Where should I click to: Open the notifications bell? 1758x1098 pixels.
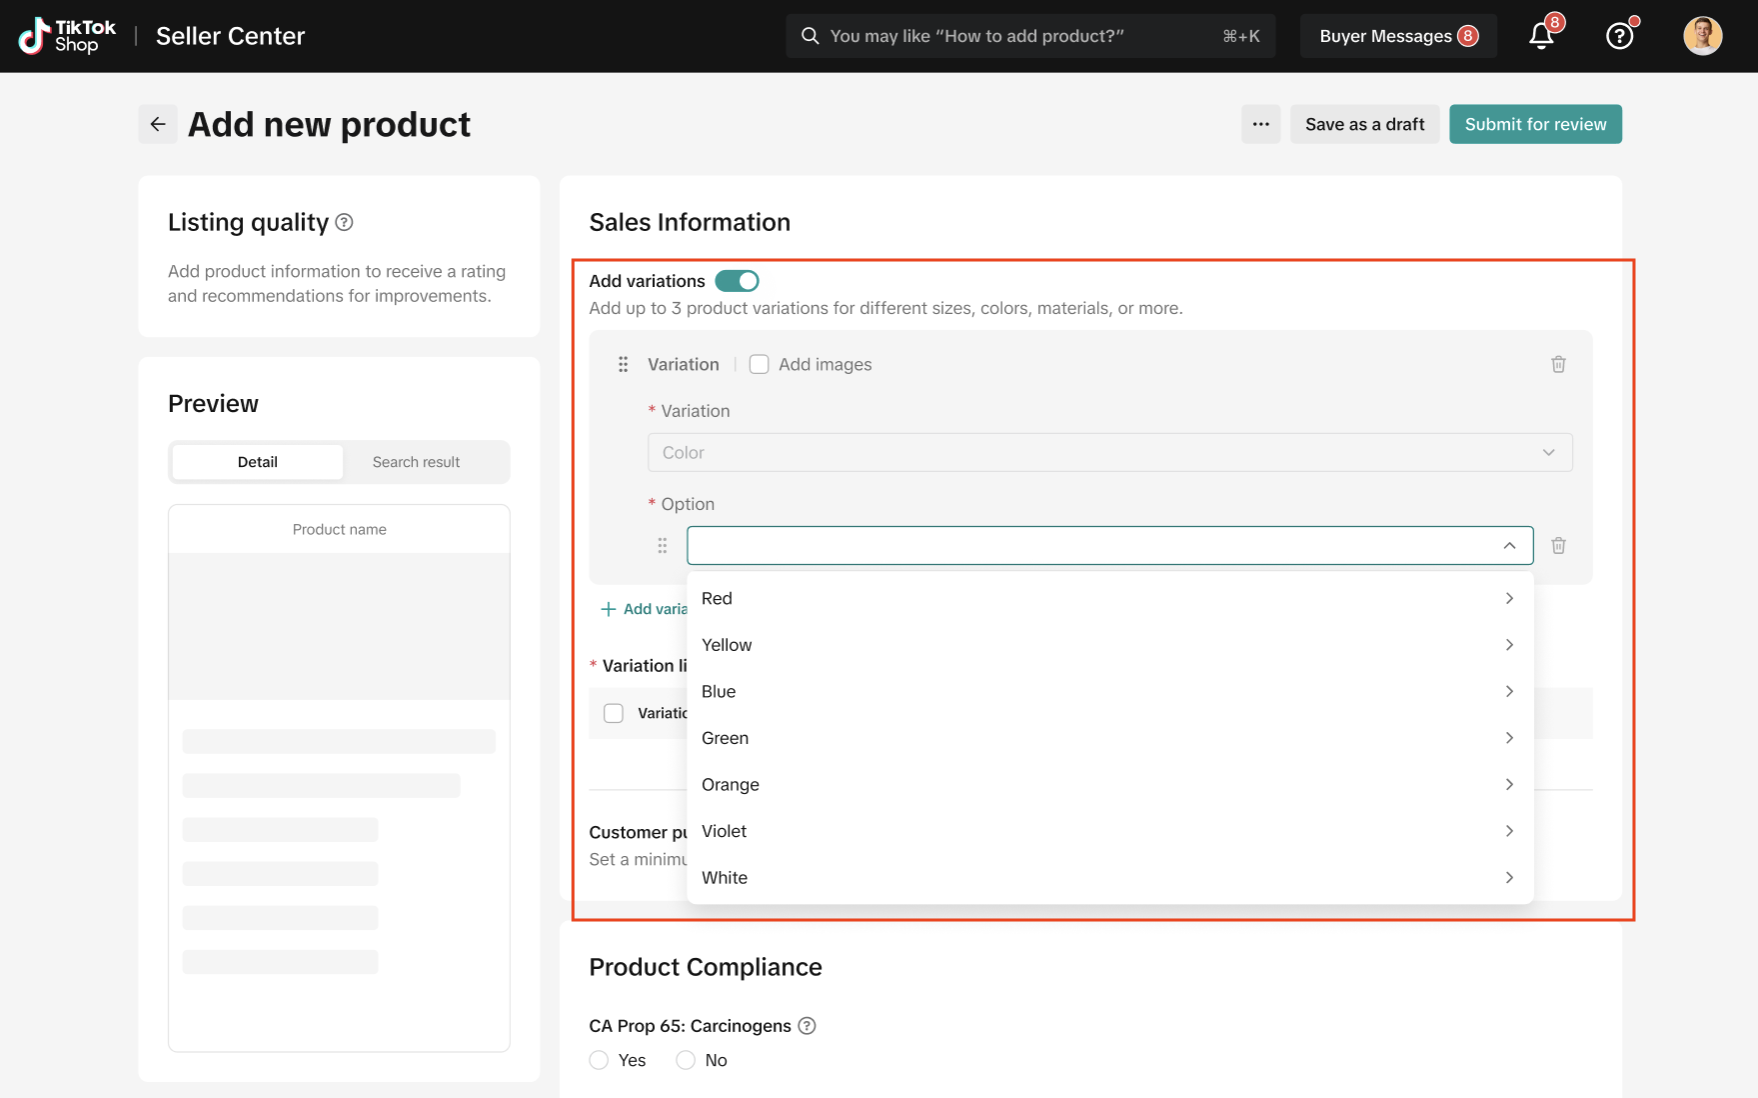tap(1541, 37)
